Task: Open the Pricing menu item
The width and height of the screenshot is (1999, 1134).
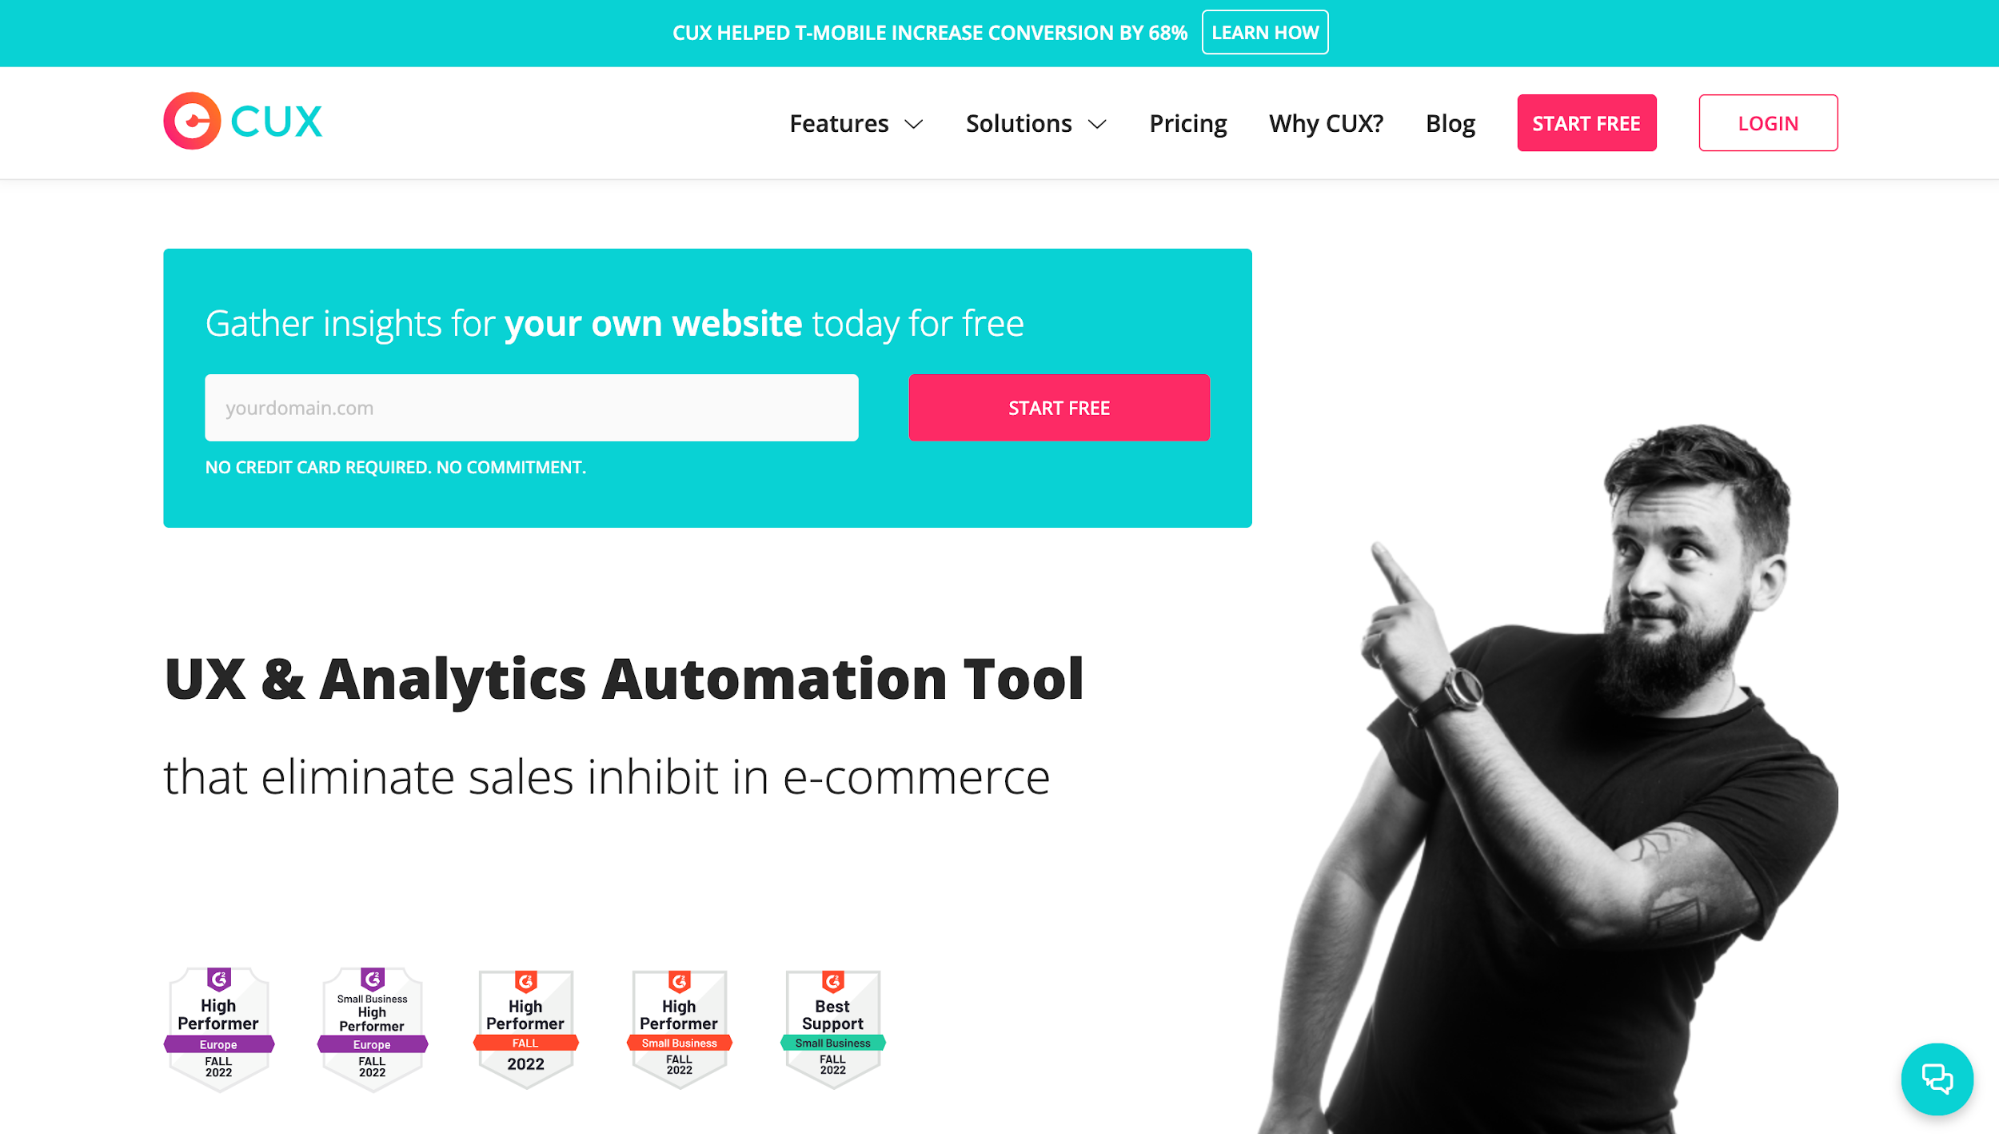Action: point(1186,122)
